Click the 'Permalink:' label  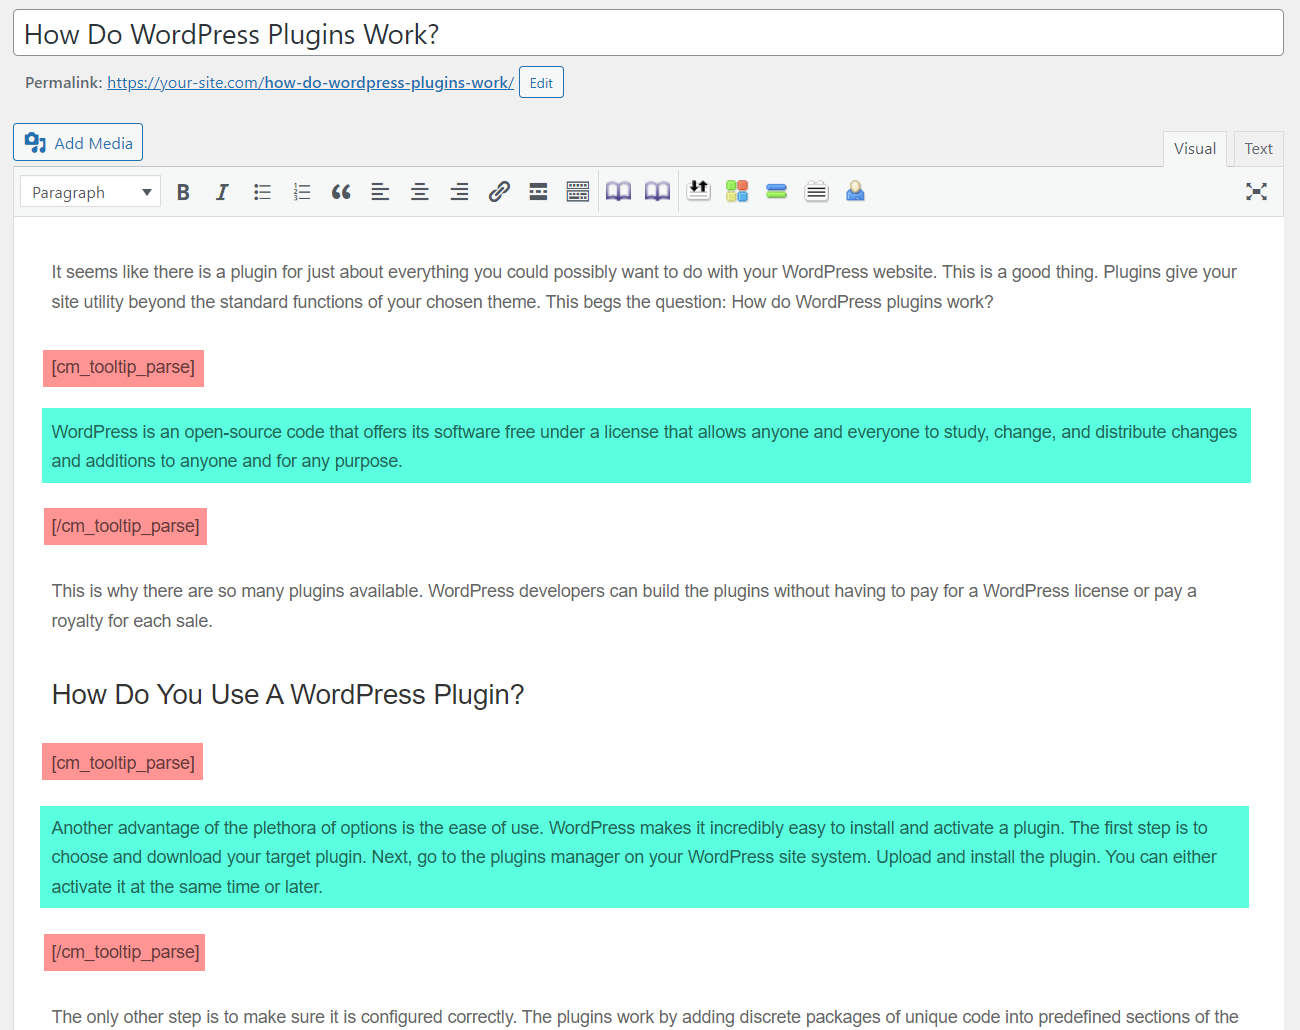point(64,83)
